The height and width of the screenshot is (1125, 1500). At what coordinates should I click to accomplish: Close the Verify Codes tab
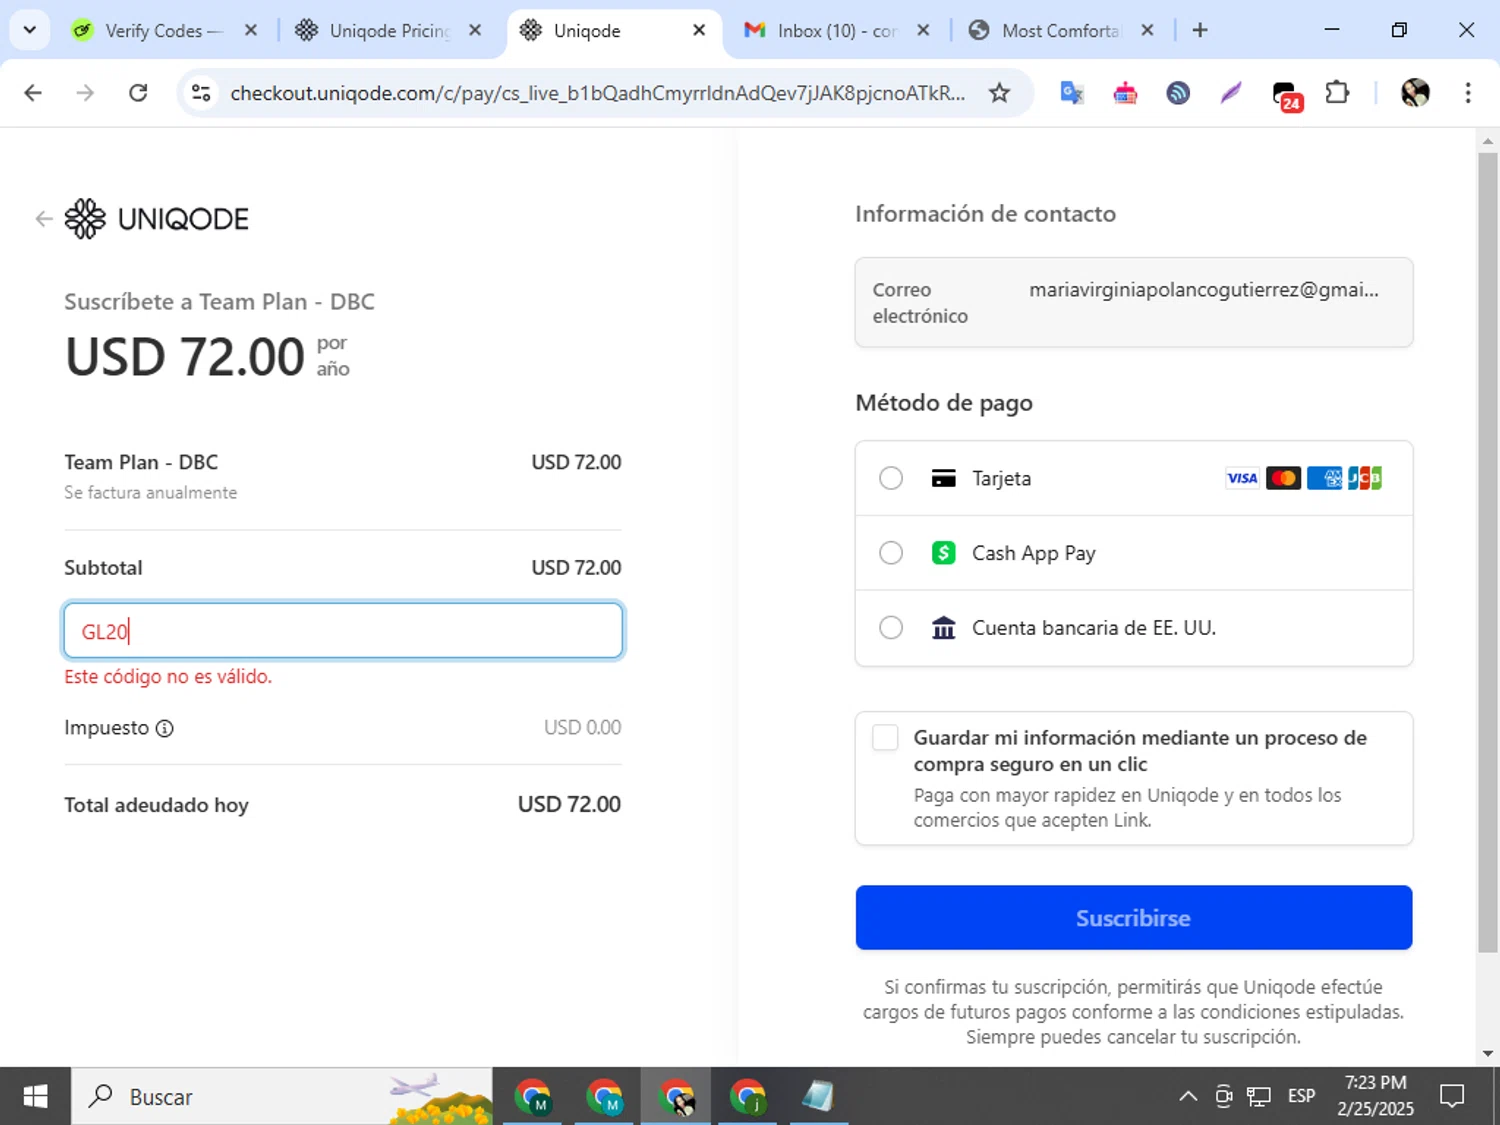(251, 30)
